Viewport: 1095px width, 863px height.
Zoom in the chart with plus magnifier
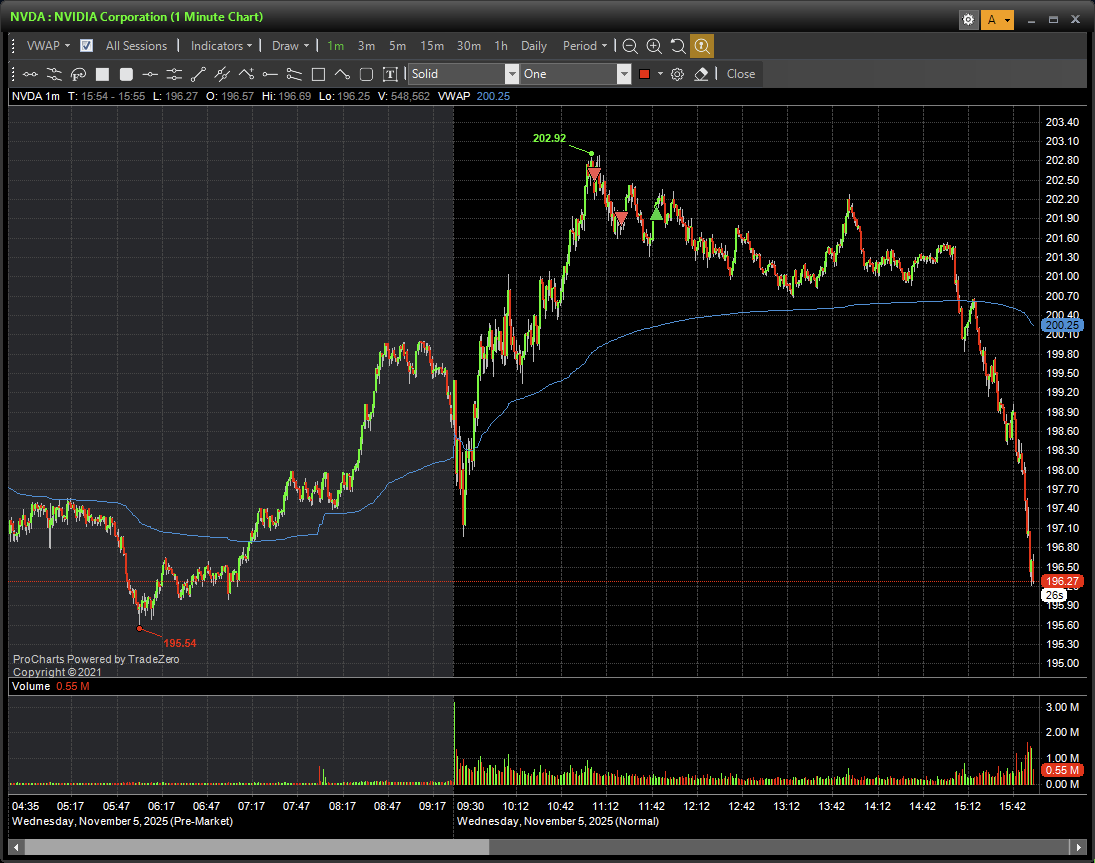coord(654,46)
